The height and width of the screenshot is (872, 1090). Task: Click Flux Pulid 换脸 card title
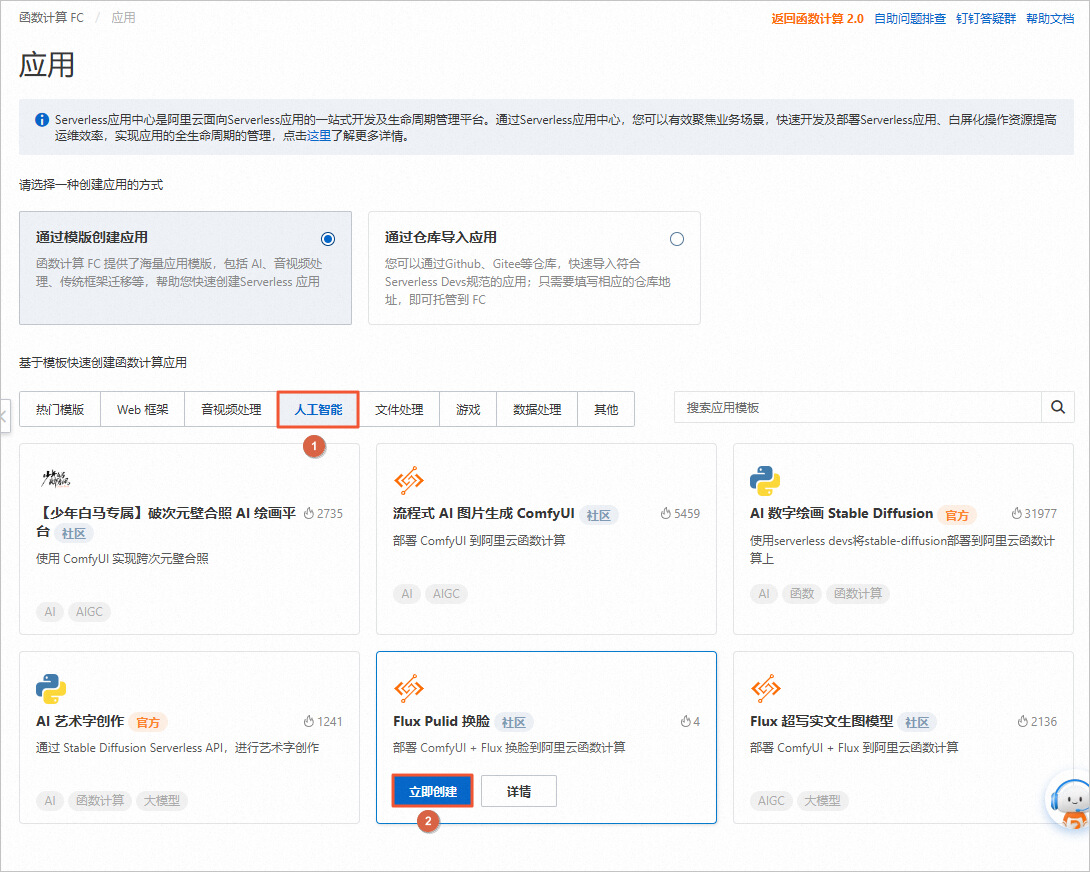(x=441, y=721)
